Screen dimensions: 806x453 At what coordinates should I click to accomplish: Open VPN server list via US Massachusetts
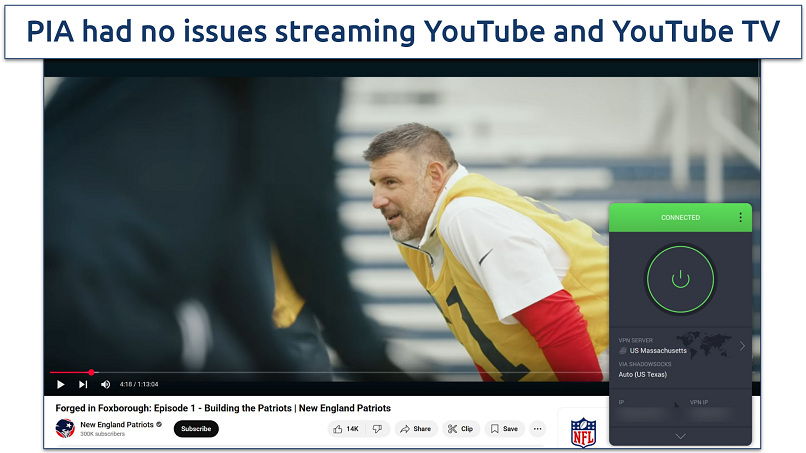click(x=658, y=351)
